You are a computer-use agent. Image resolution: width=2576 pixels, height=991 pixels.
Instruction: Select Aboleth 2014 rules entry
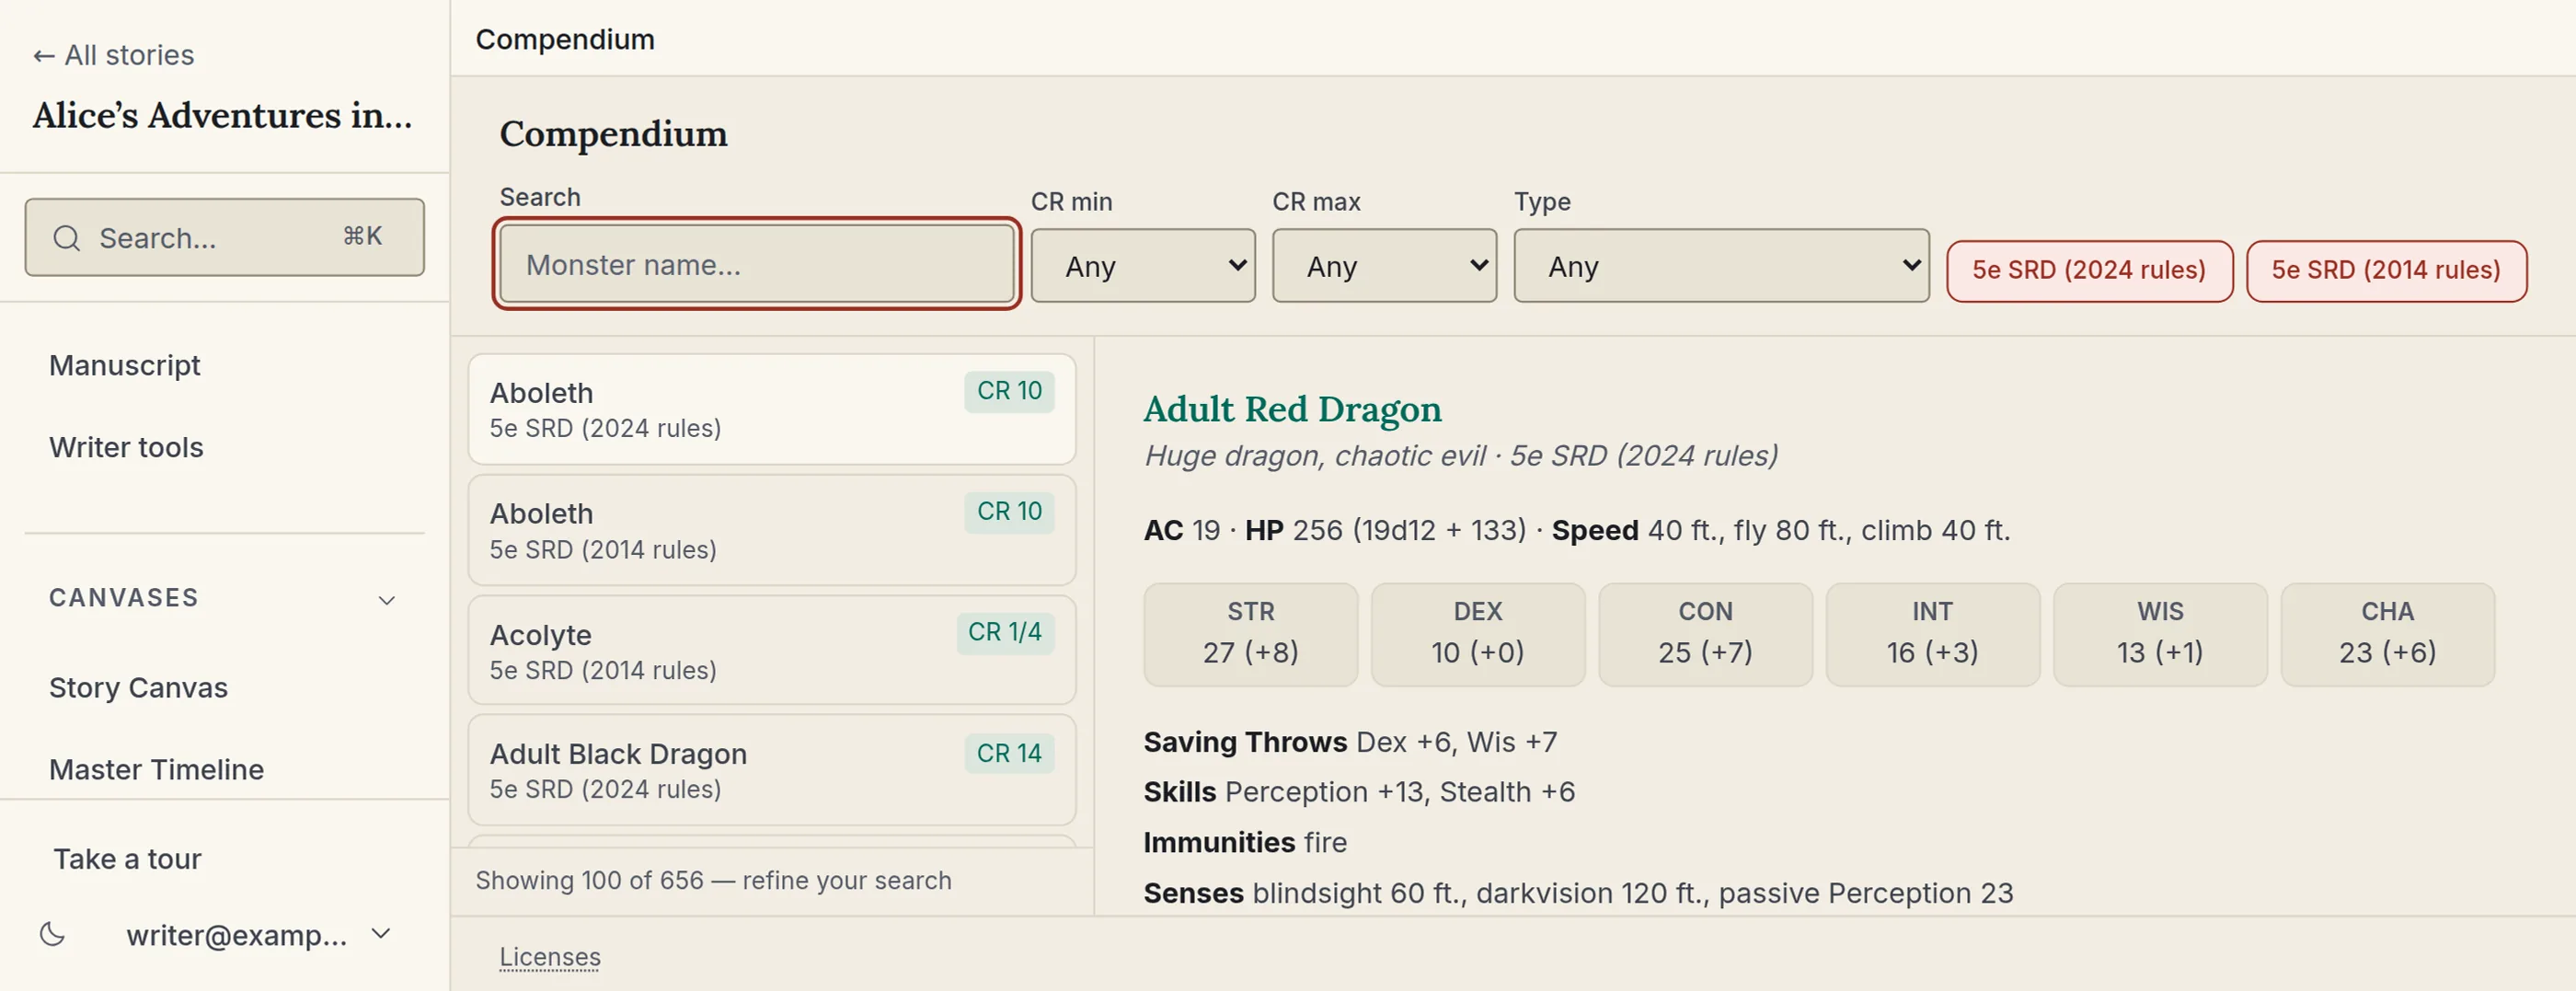tap(772, 530)
